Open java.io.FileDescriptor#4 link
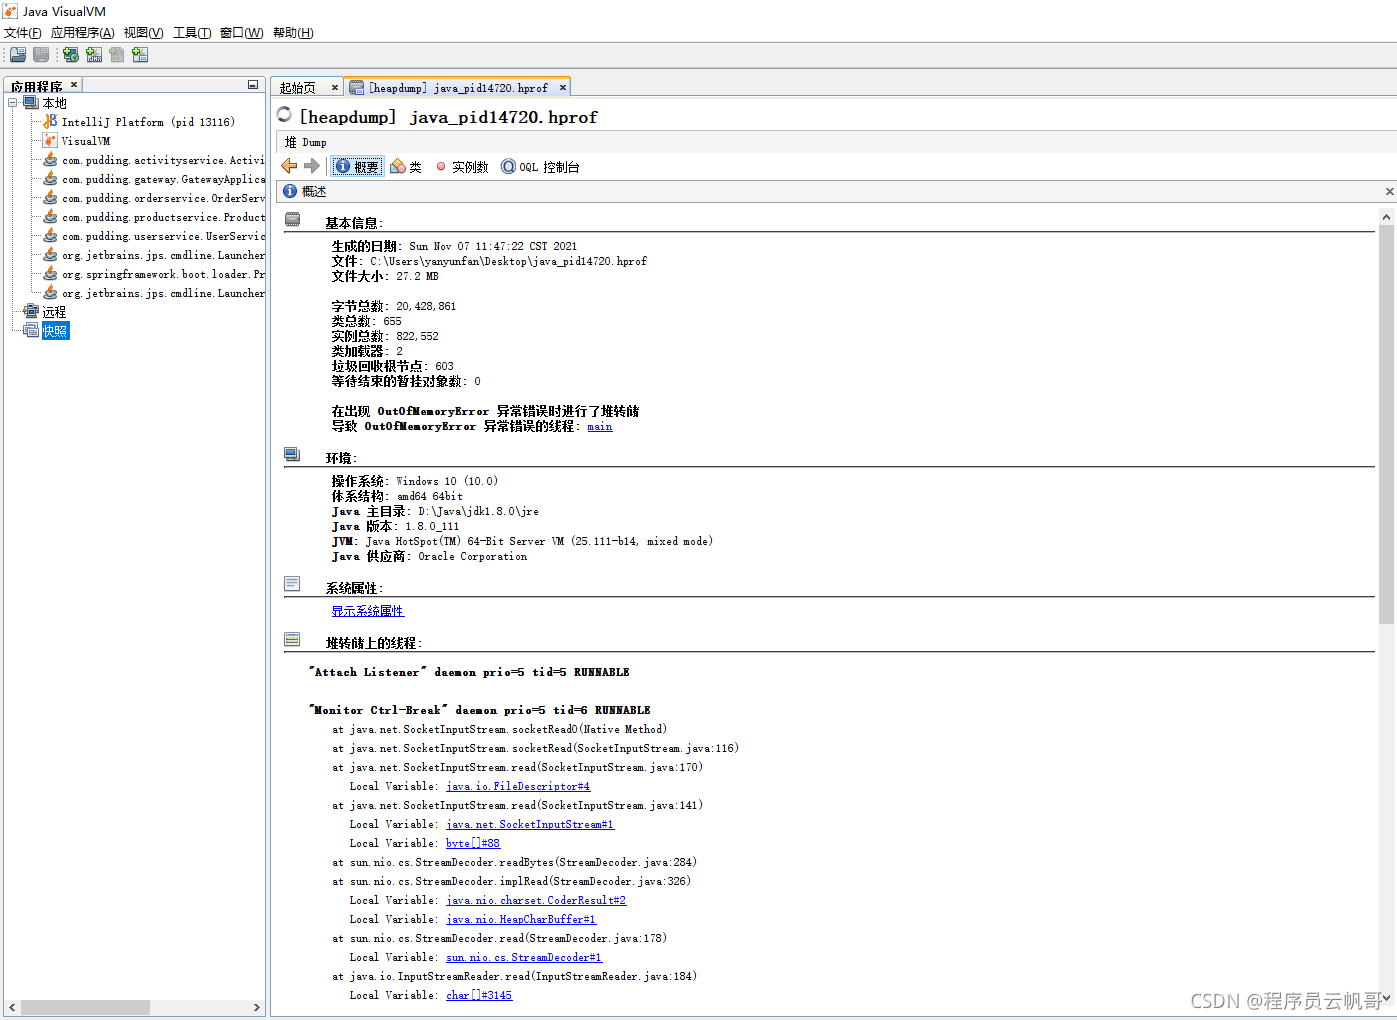Image resolution: width=1397 pixels, height=1020 pixels. point(518,786)
